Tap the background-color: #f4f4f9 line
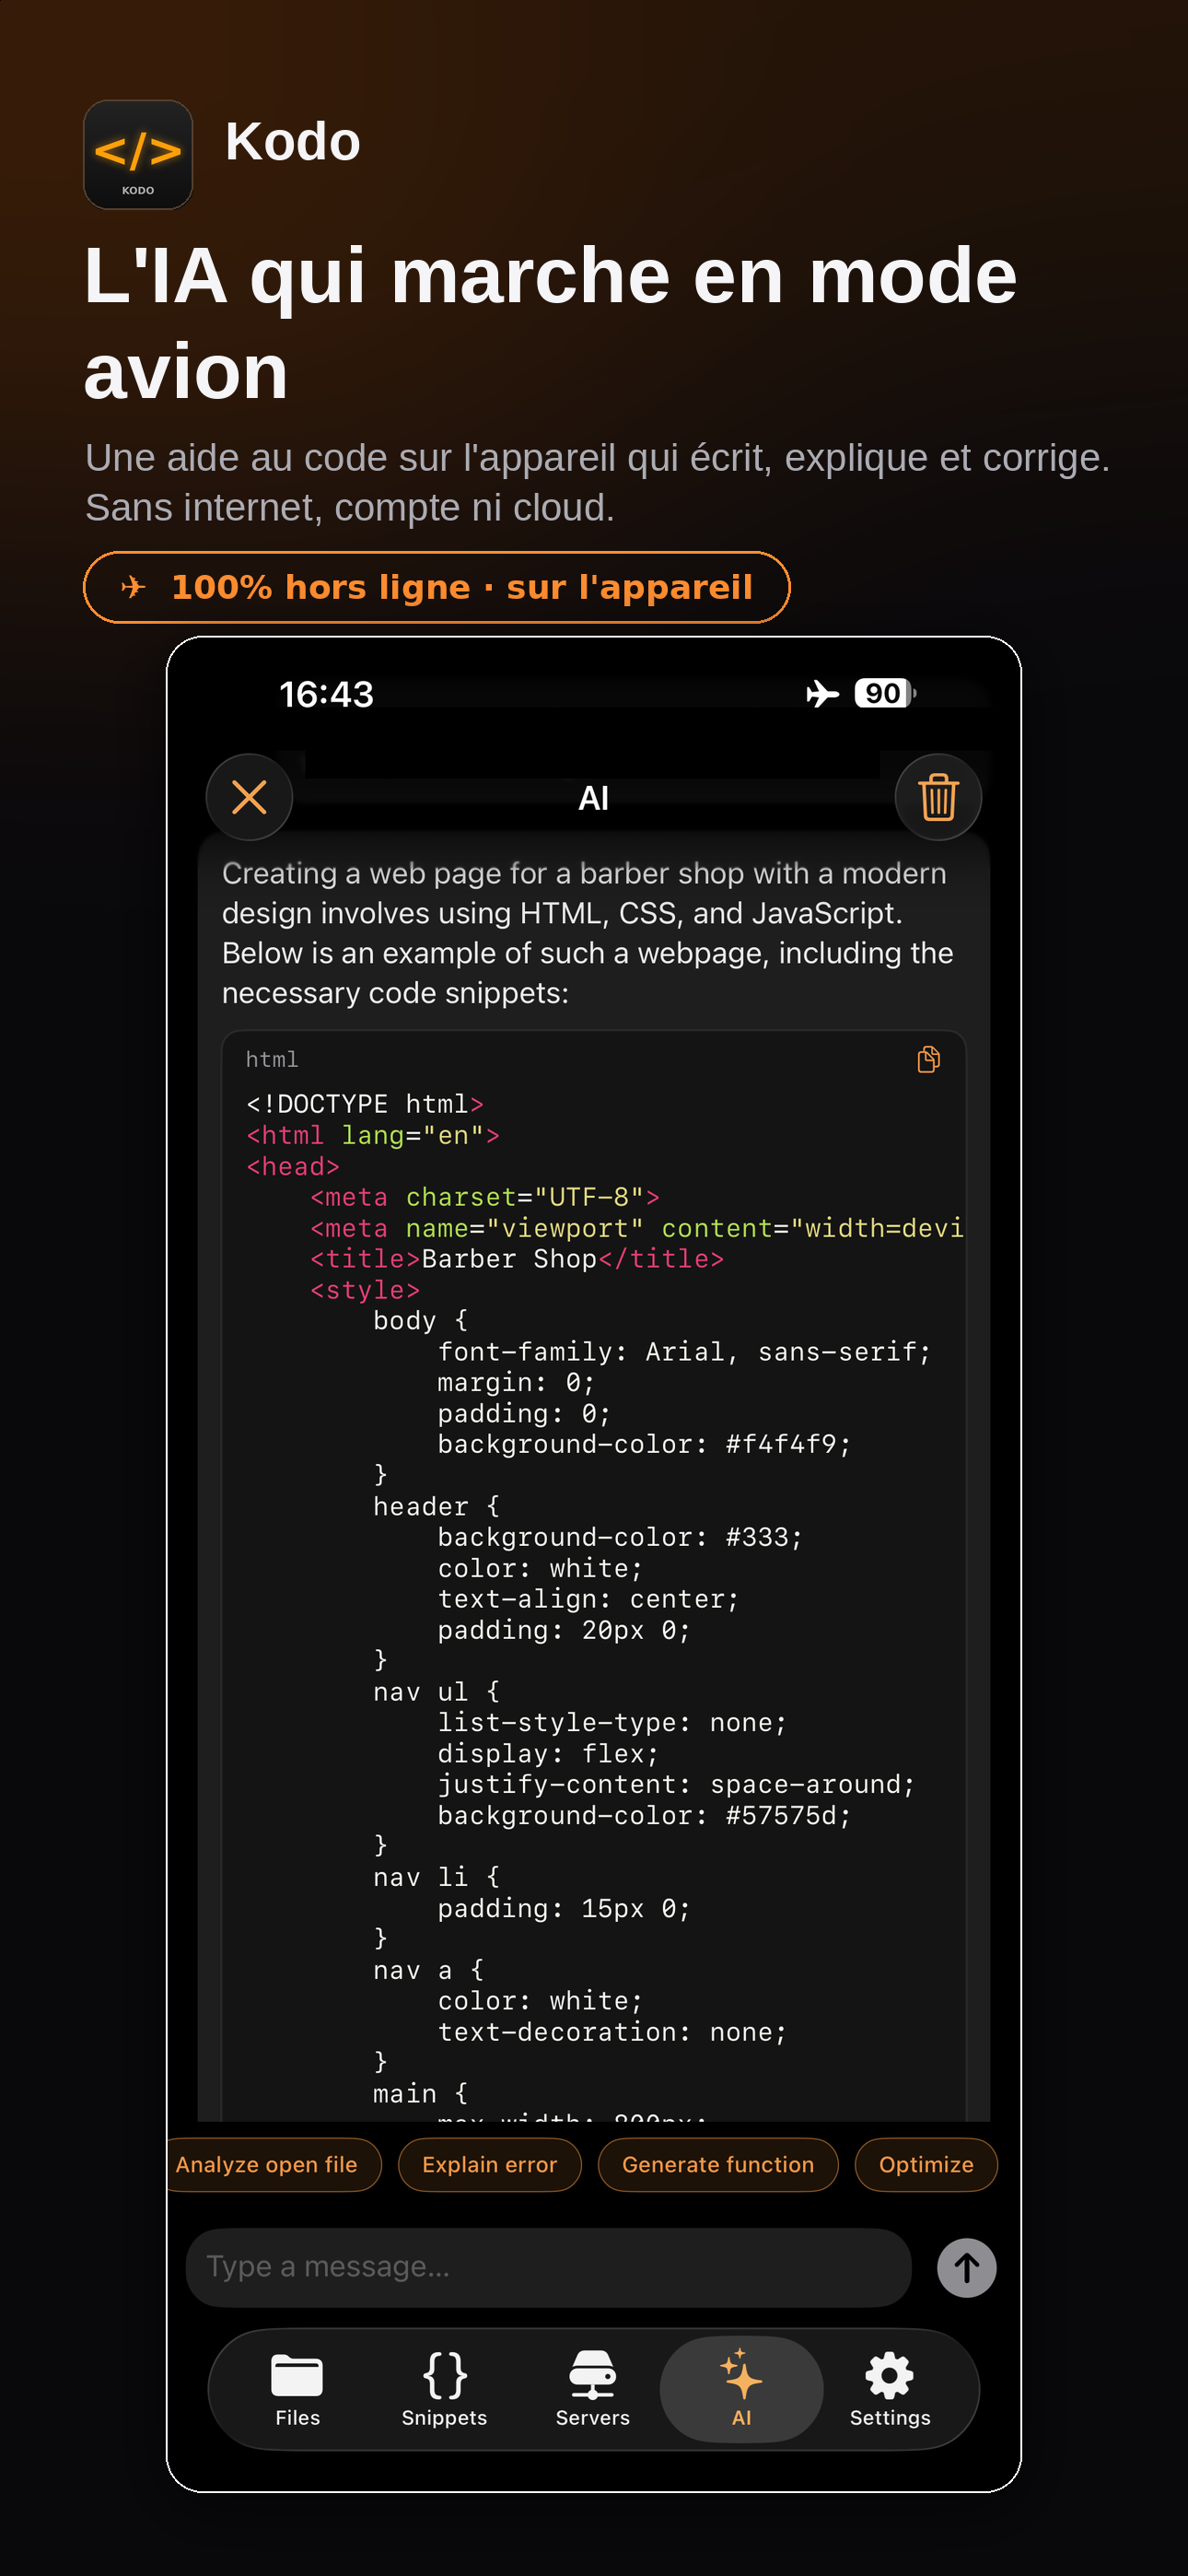This screenshot has width=1188, height=2576. (x=644, y=1445)
